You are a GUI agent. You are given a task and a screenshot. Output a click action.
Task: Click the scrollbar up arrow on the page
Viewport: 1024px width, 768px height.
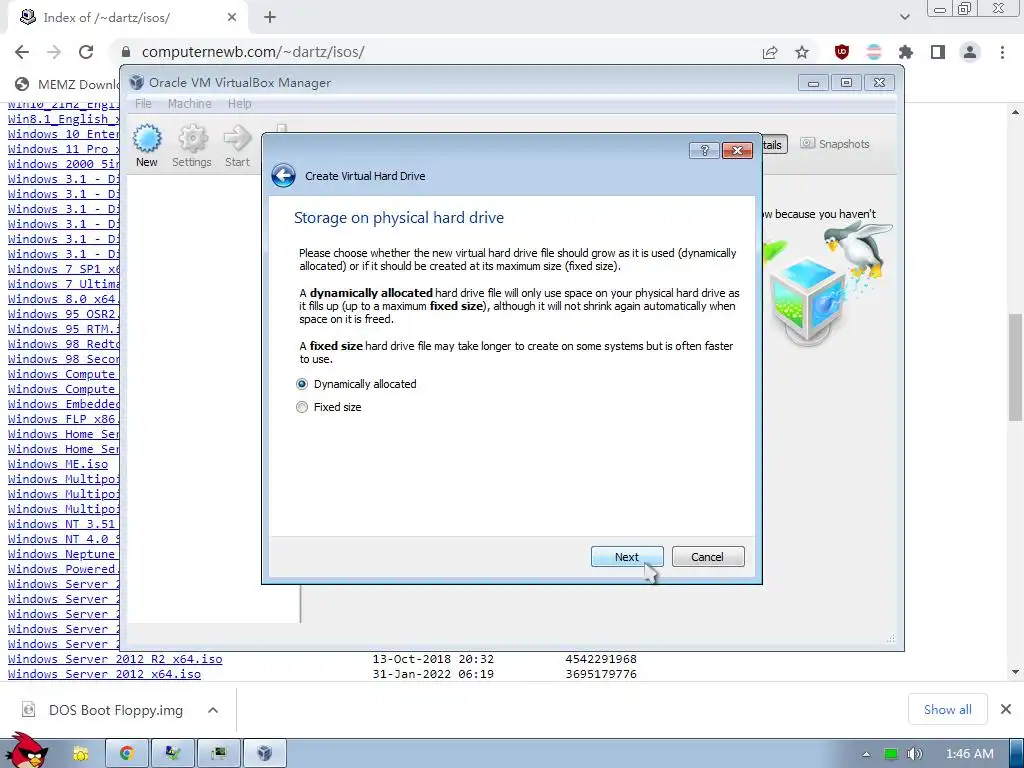[1015, 112]
